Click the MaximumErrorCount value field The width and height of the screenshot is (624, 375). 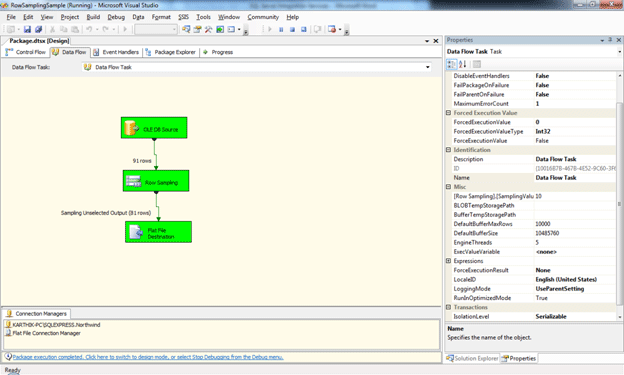point(575,104)
